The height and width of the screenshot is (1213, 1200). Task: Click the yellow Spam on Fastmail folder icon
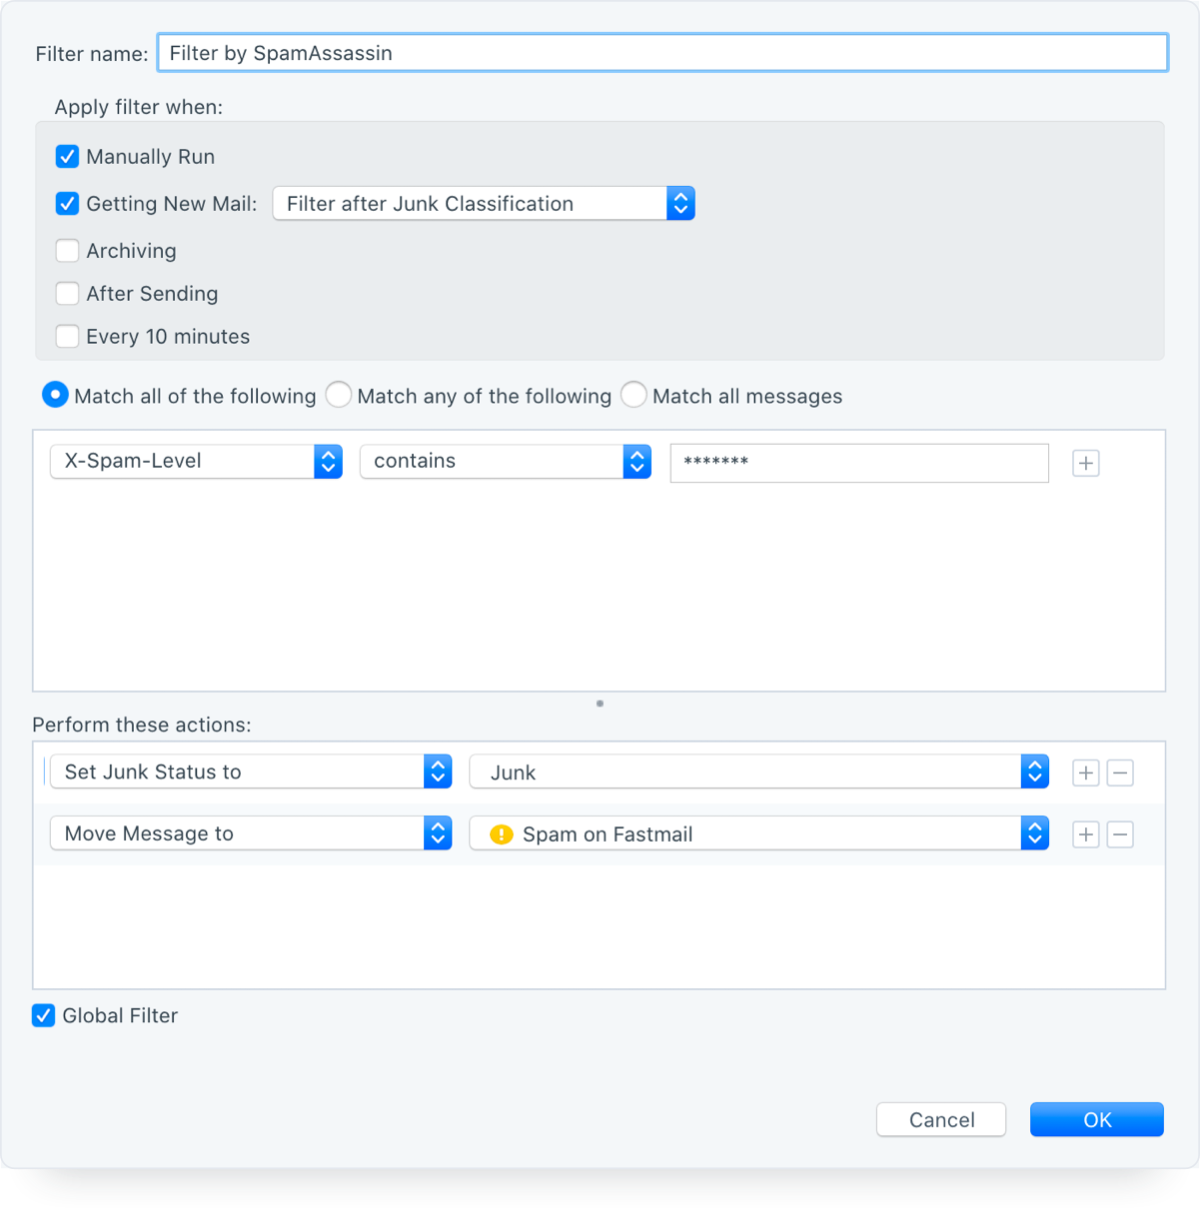(x=502, y=834)
